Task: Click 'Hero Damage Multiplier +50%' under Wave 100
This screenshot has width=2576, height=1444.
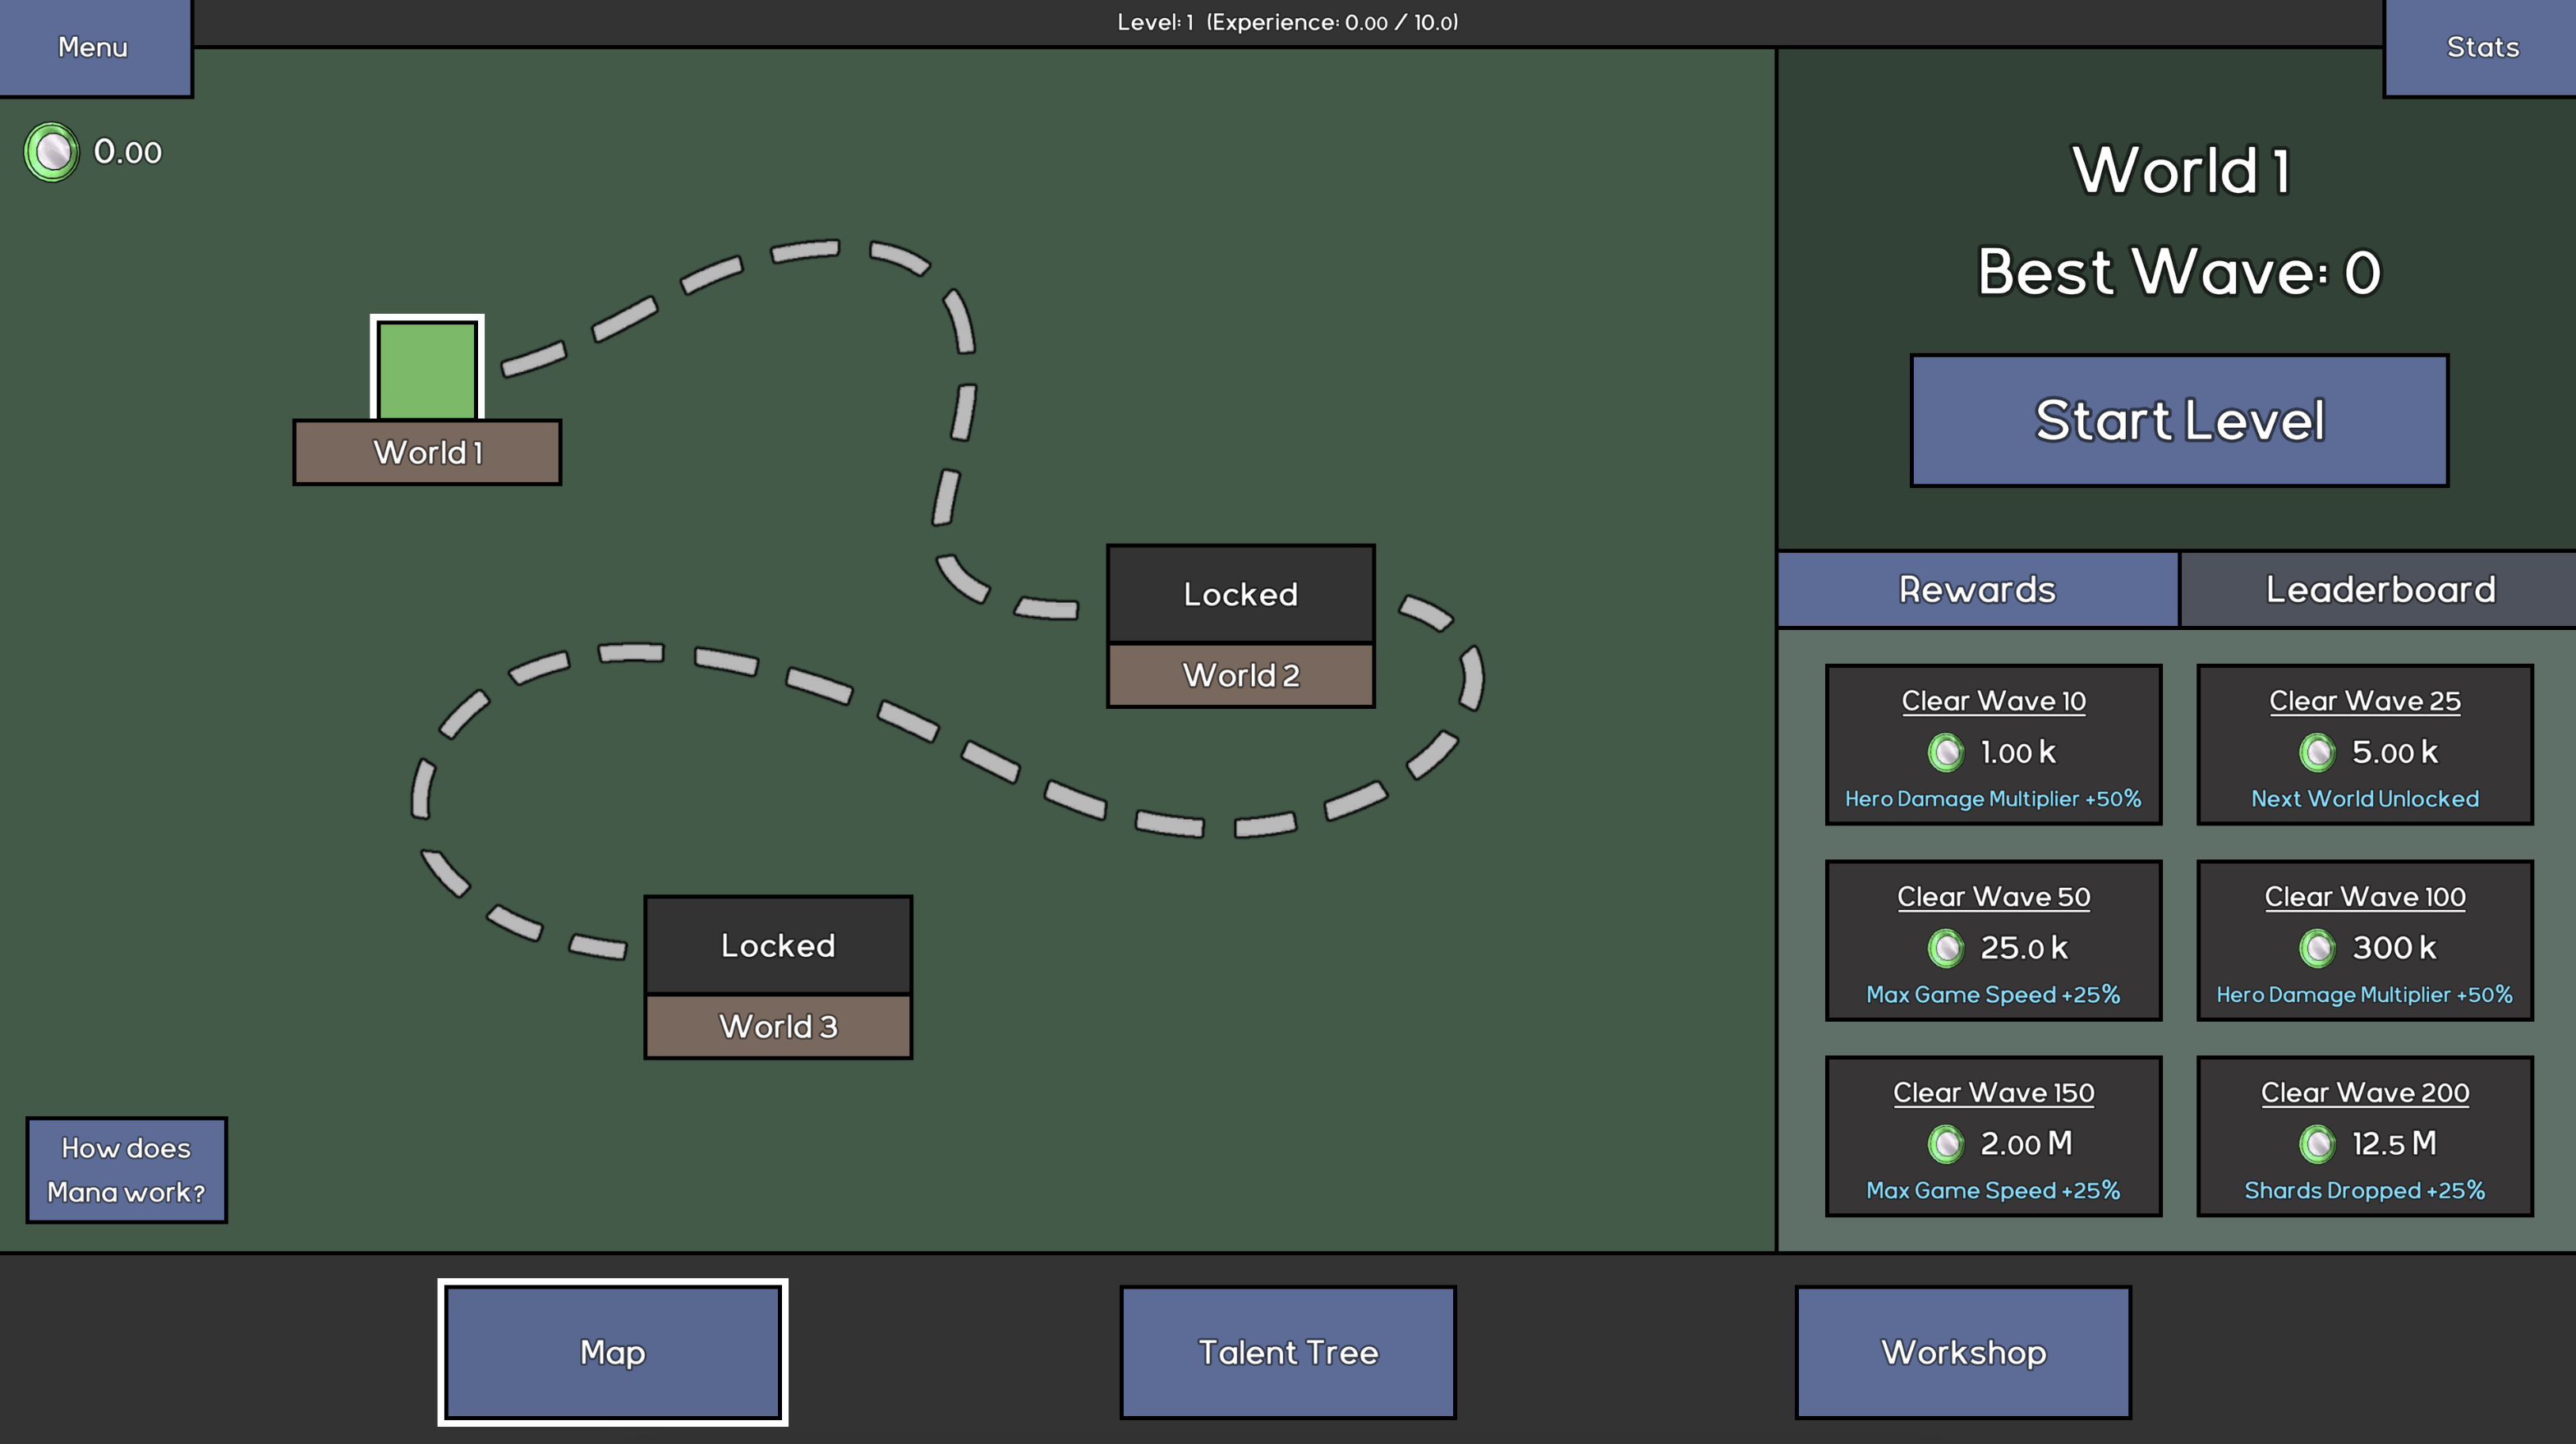Action: point(2364,995)
